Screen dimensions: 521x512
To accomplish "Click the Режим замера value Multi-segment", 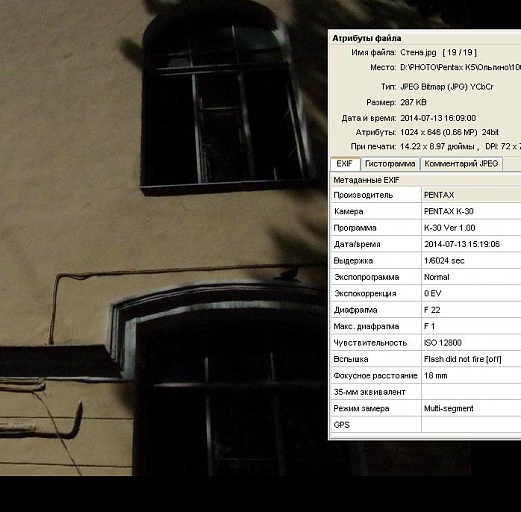I will tap(449, 408).
